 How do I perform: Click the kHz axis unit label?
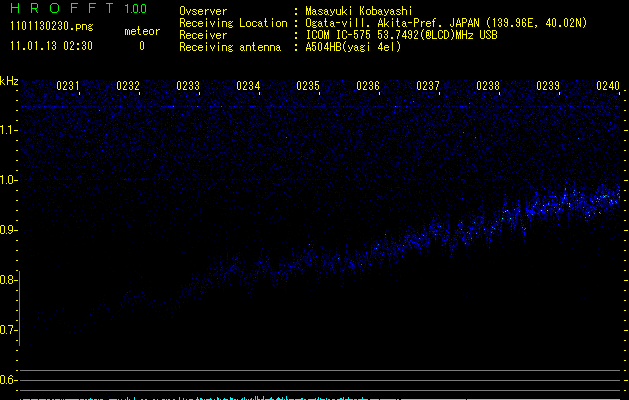point(9,81)
